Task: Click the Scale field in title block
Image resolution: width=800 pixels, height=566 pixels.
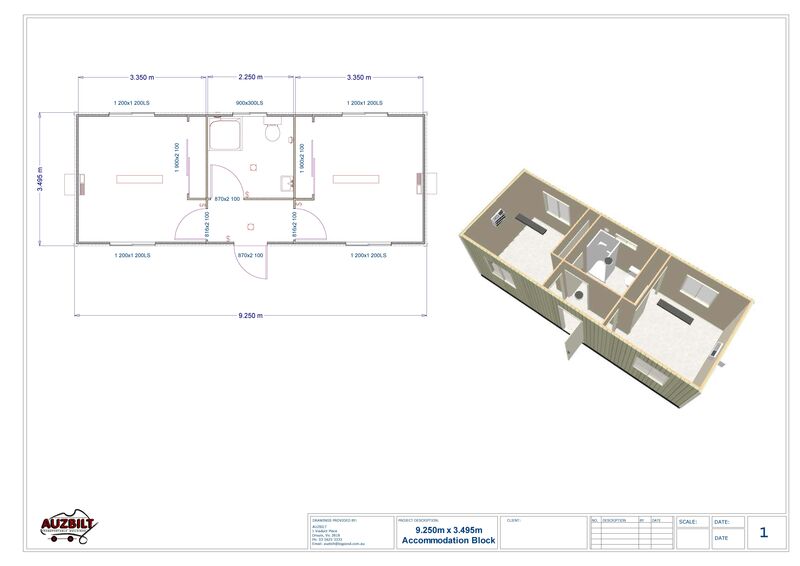Action: [692, 532]
